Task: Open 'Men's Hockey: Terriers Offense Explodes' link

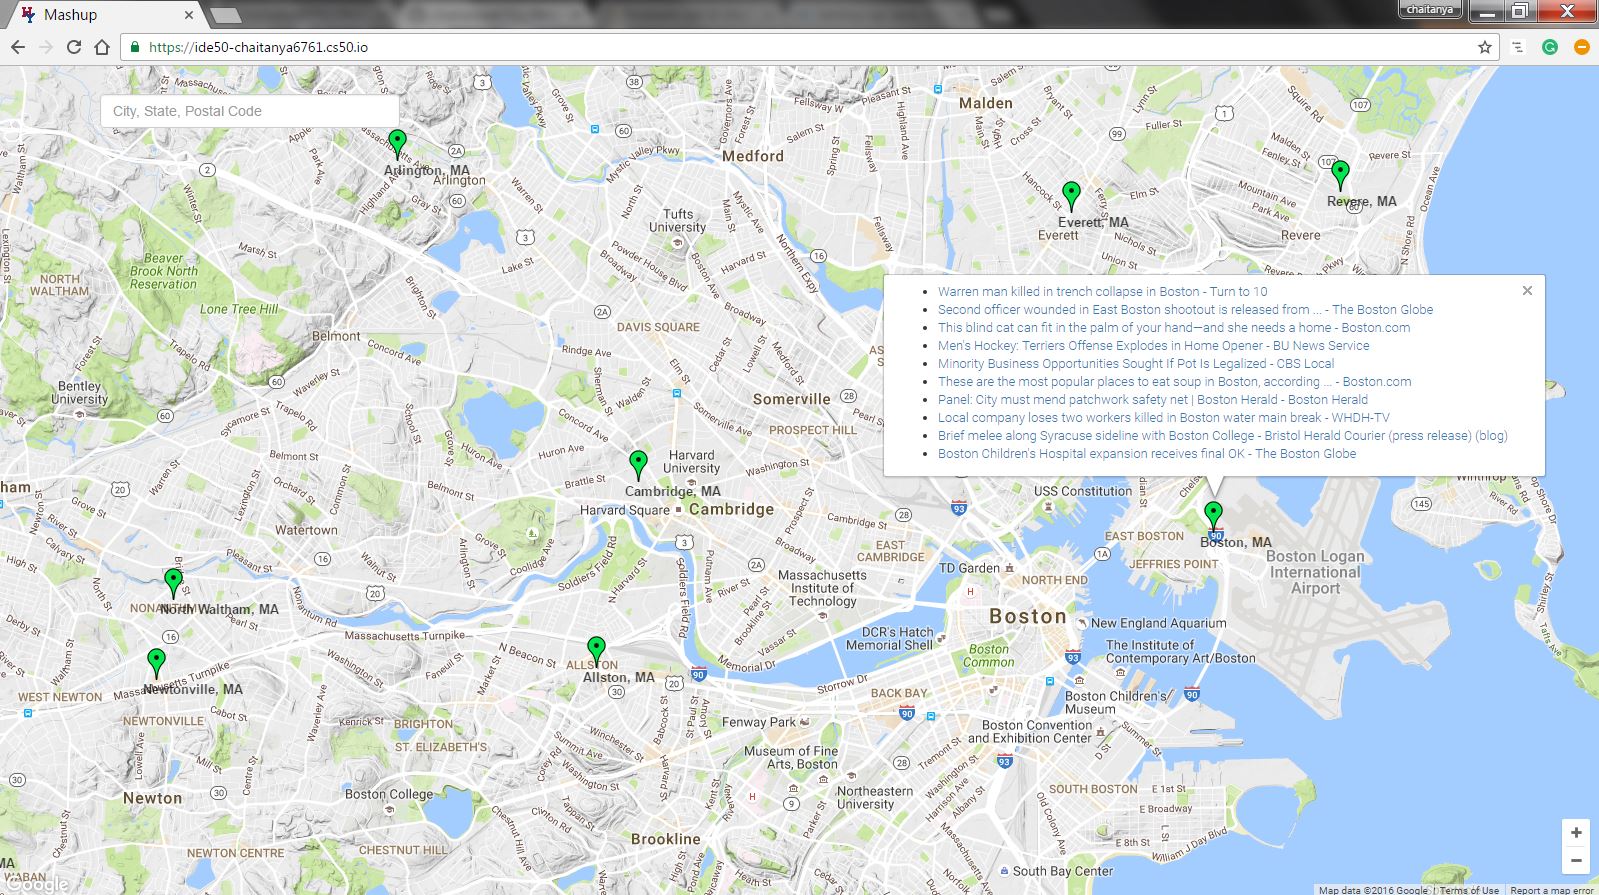Action: 1153,346
